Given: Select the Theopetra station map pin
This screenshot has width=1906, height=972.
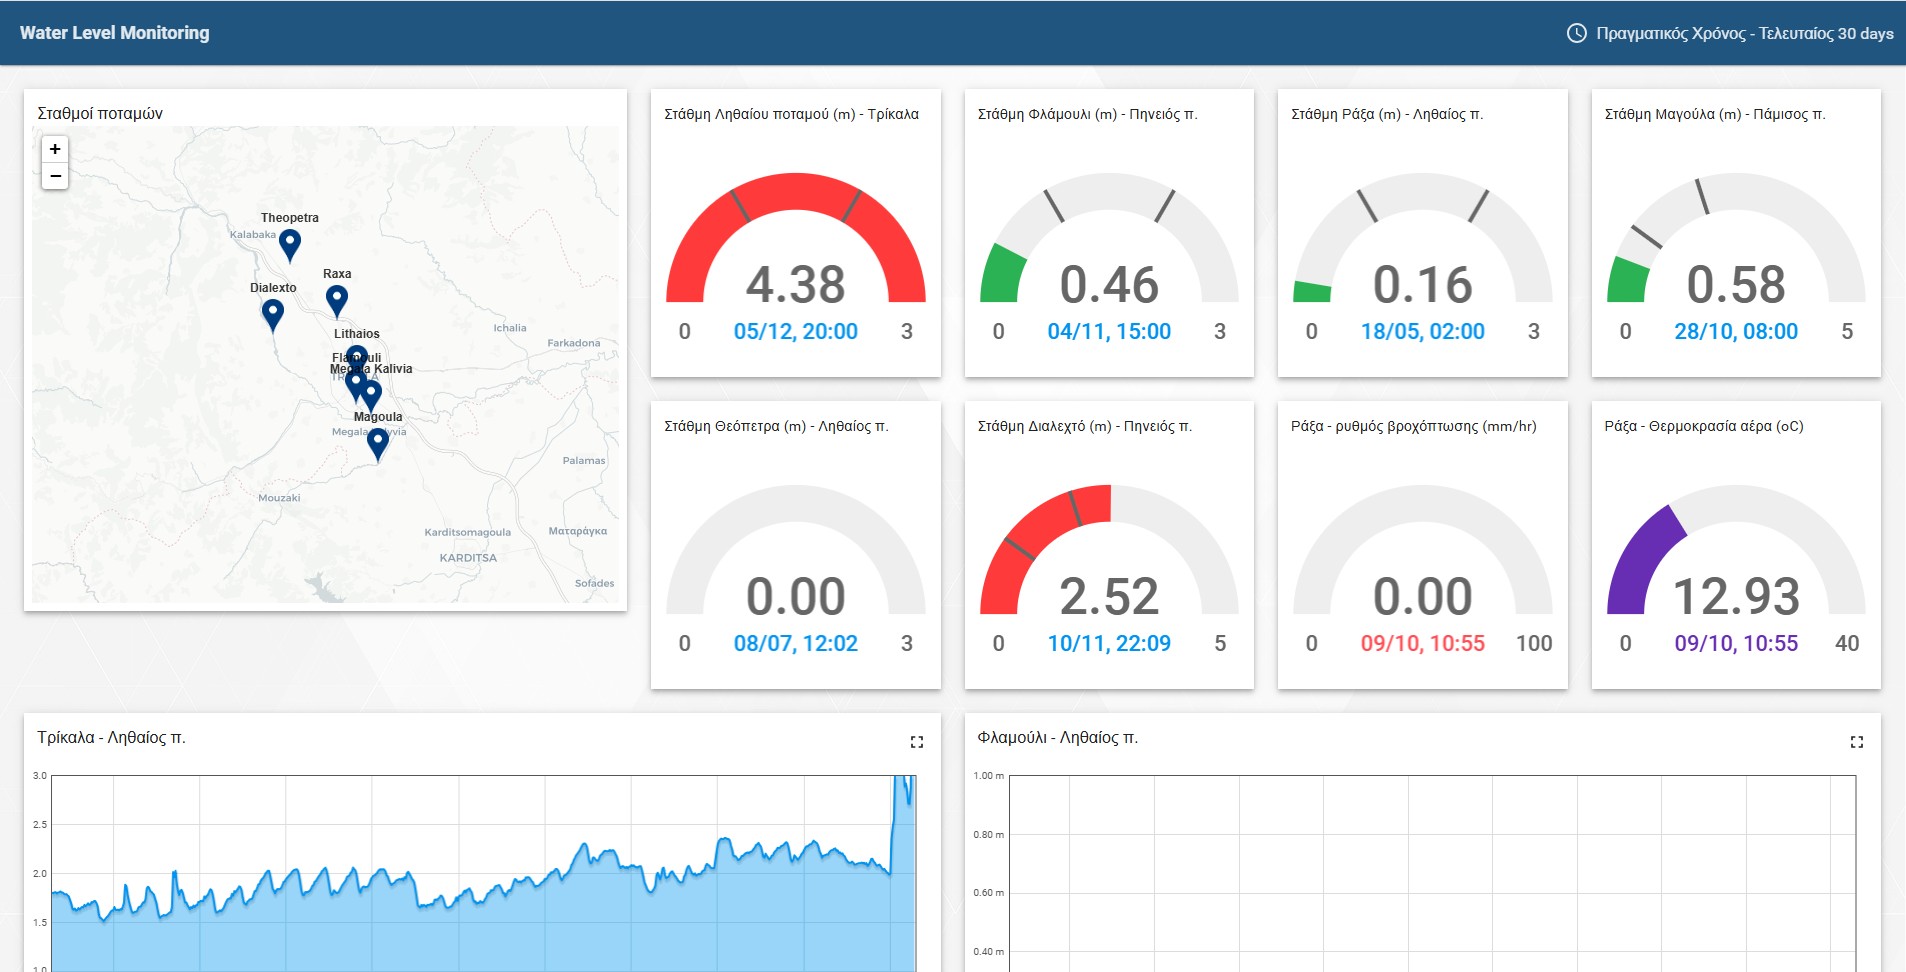Looking at the screenshot, I should point(290,243).
